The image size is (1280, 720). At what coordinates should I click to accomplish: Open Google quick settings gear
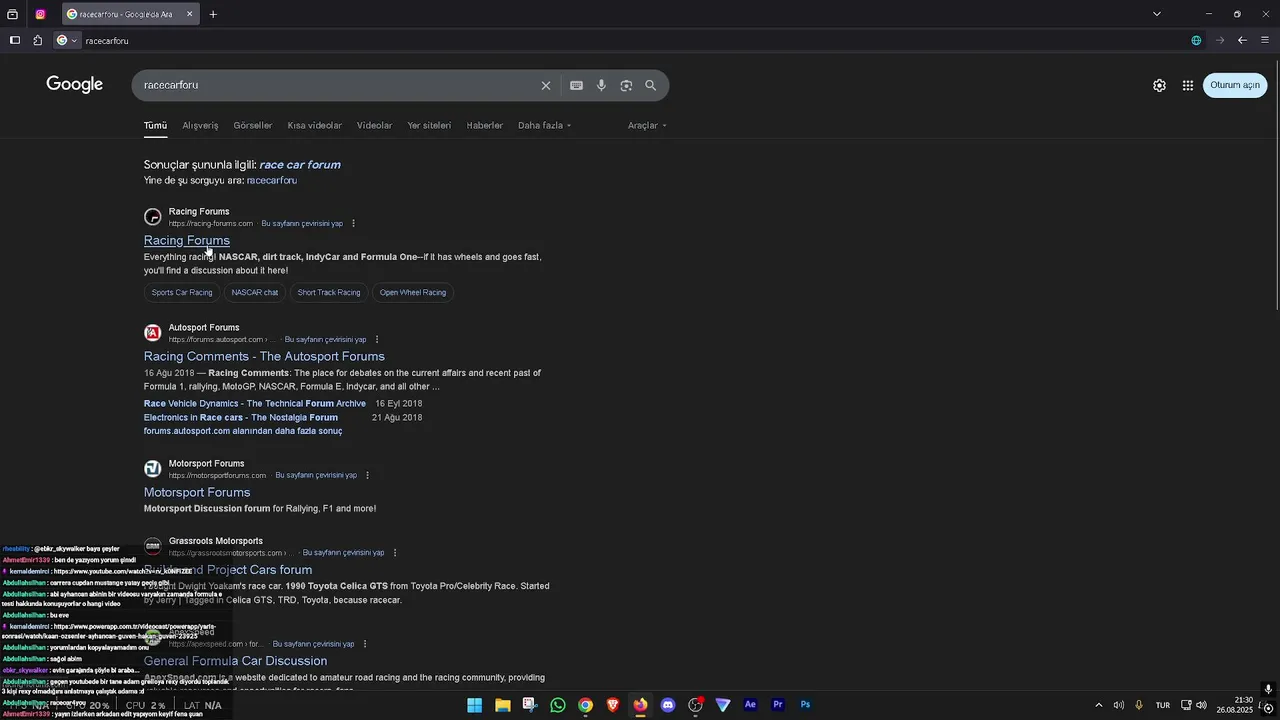pyautogui.click(x=1159, y=85)
